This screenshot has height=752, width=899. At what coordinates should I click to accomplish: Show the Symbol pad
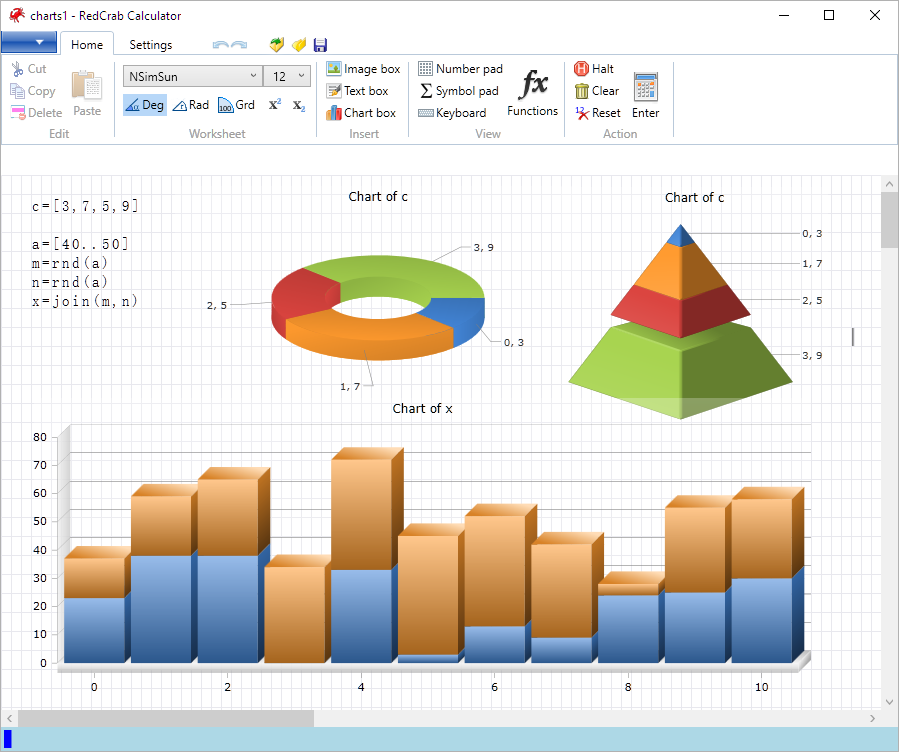click(x=459, y=91)
